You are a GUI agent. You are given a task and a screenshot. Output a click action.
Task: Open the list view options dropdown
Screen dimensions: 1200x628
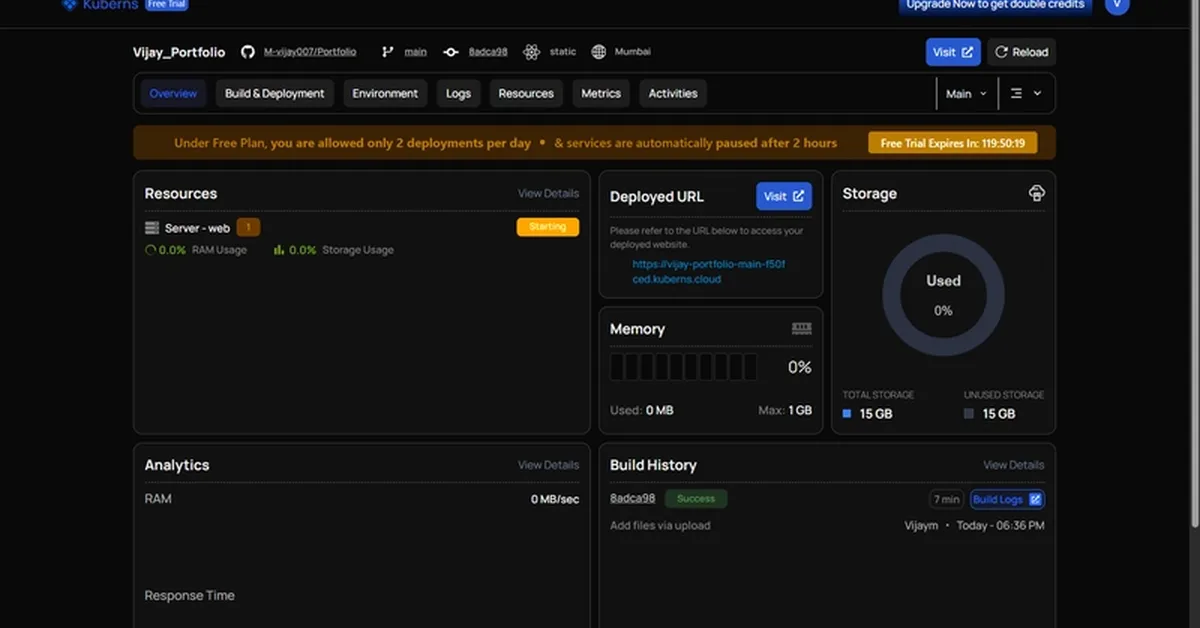point(1026,93)
